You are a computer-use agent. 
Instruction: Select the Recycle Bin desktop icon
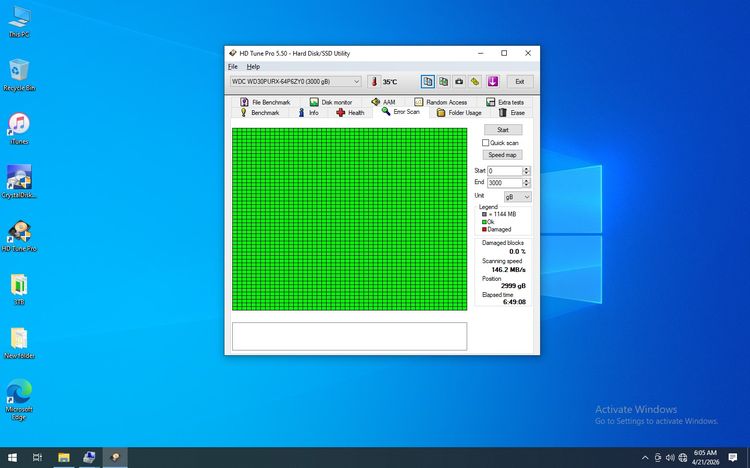[x=19, y=75]
